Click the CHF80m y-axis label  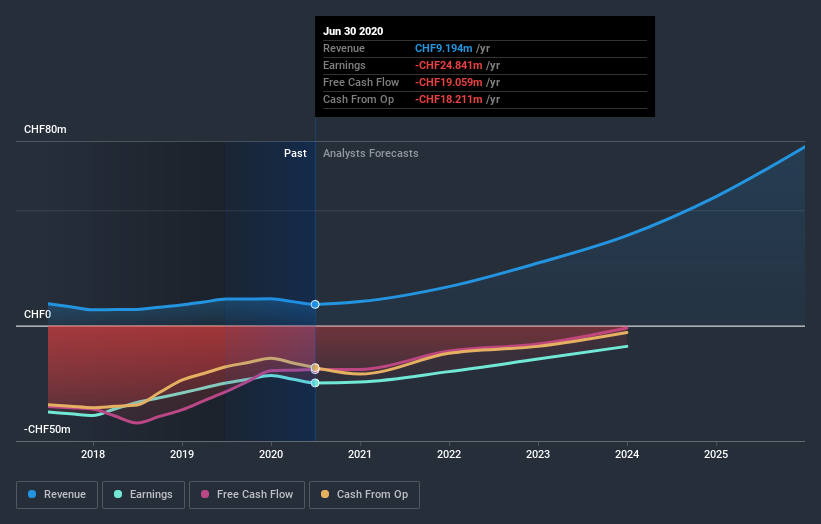[x=45, y=129]
